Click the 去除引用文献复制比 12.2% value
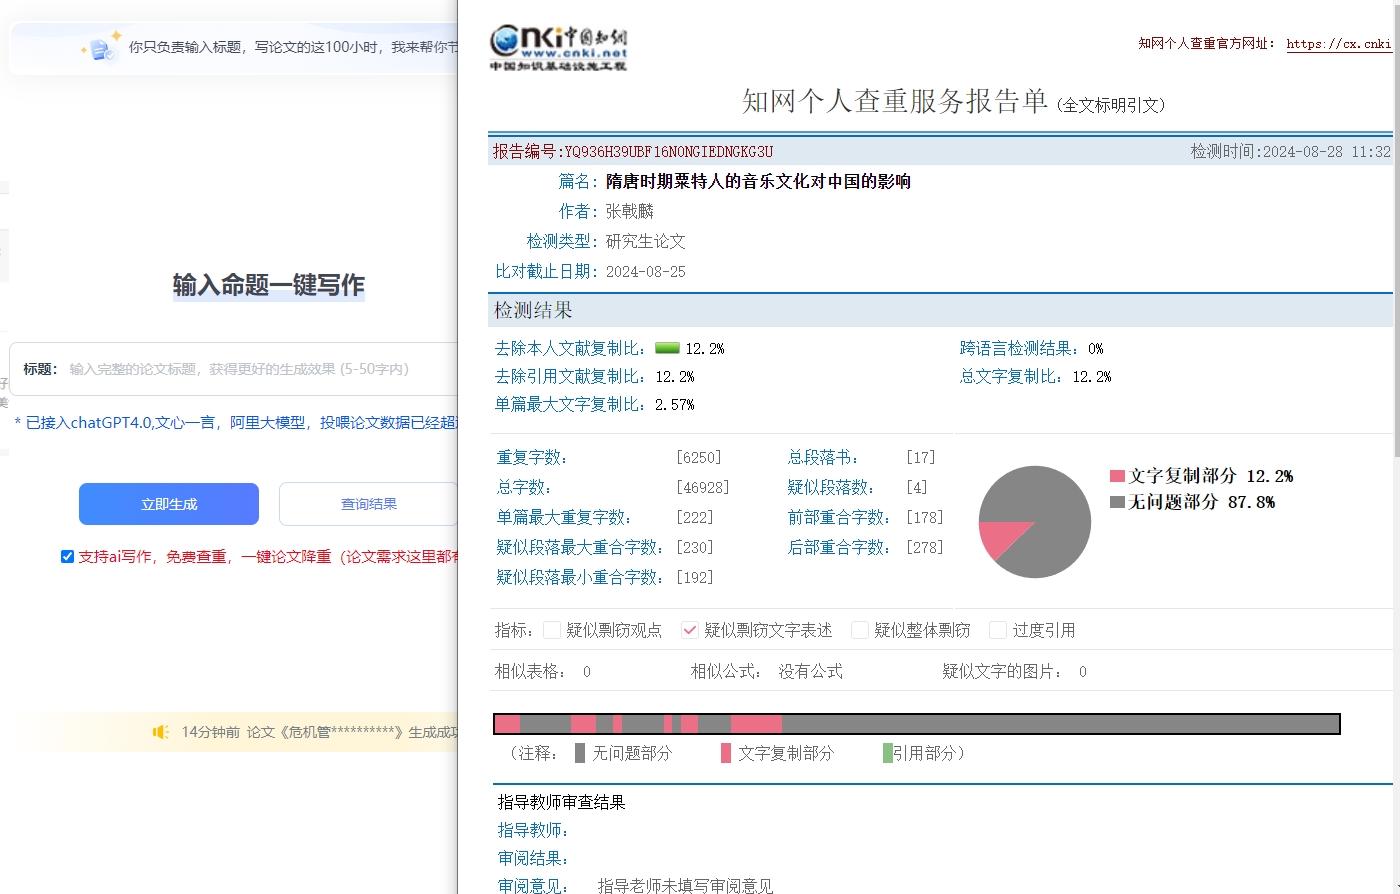 (674, 377)
